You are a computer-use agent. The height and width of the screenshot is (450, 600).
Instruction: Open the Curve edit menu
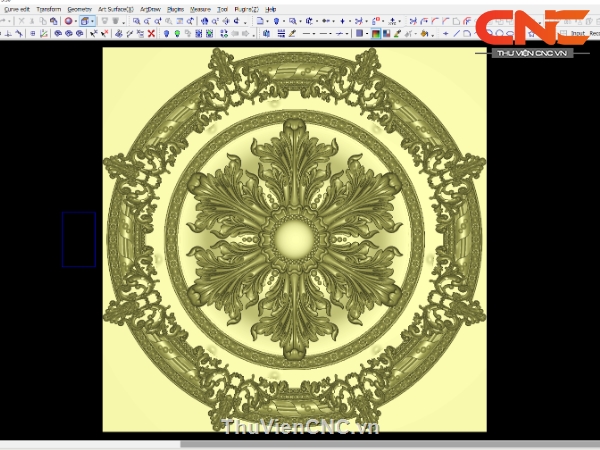pyautogui.click(x=17, y=8)
